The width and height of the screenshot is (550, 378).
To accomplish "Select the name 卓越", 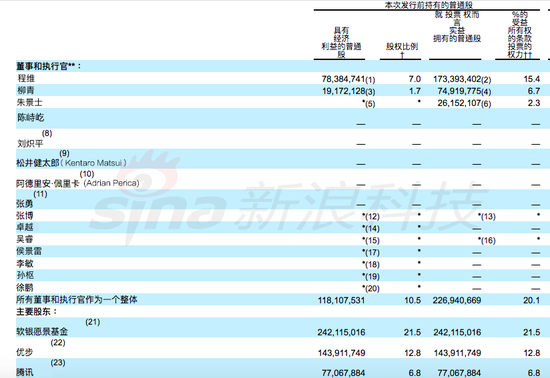I will coord(25,227).
